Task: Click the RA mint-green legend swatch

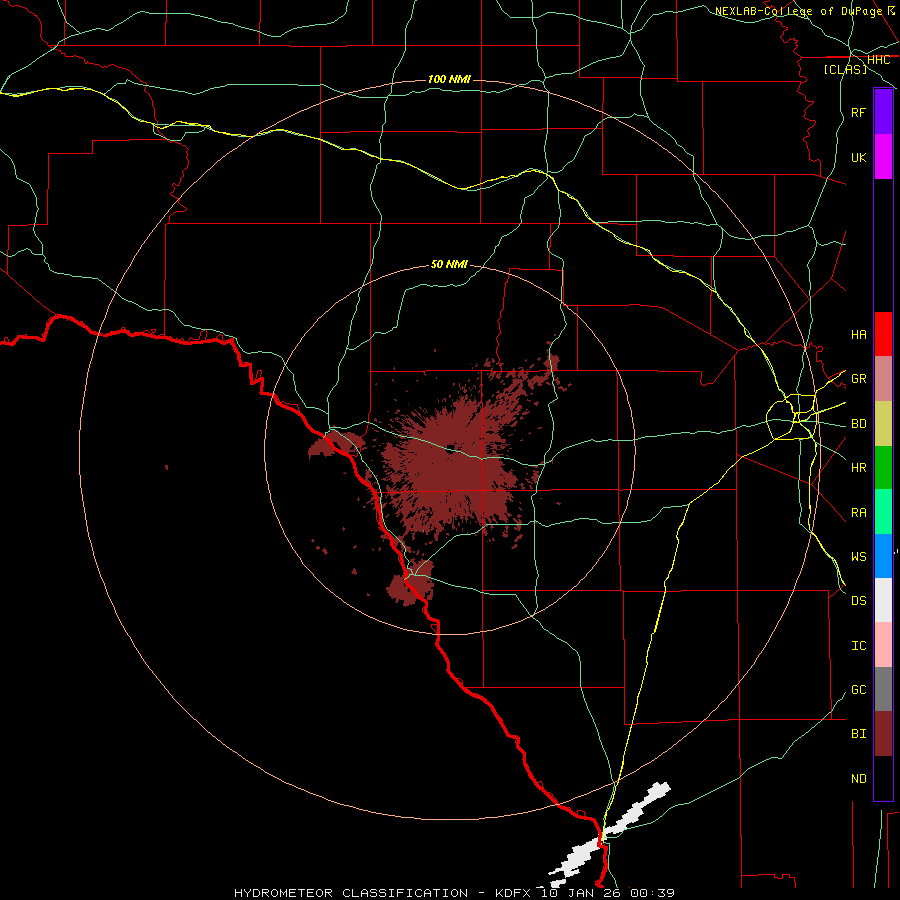Action: (883, 511)
